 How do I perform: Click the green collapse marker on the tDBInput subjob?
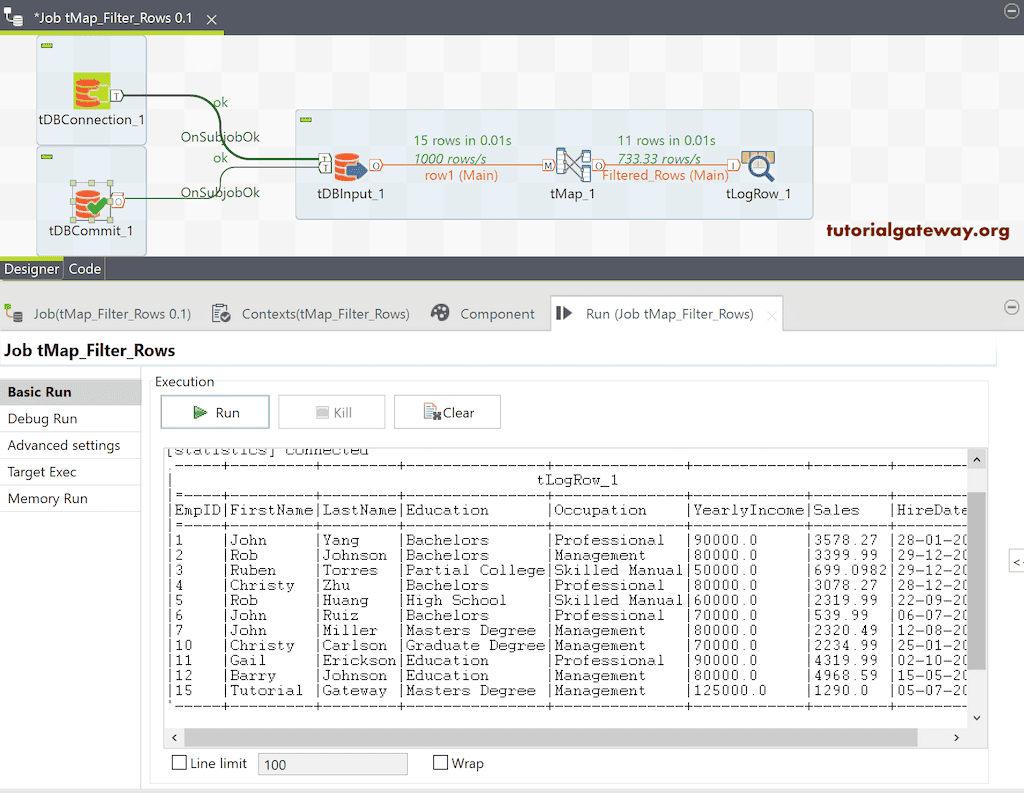tap(305, 117)
